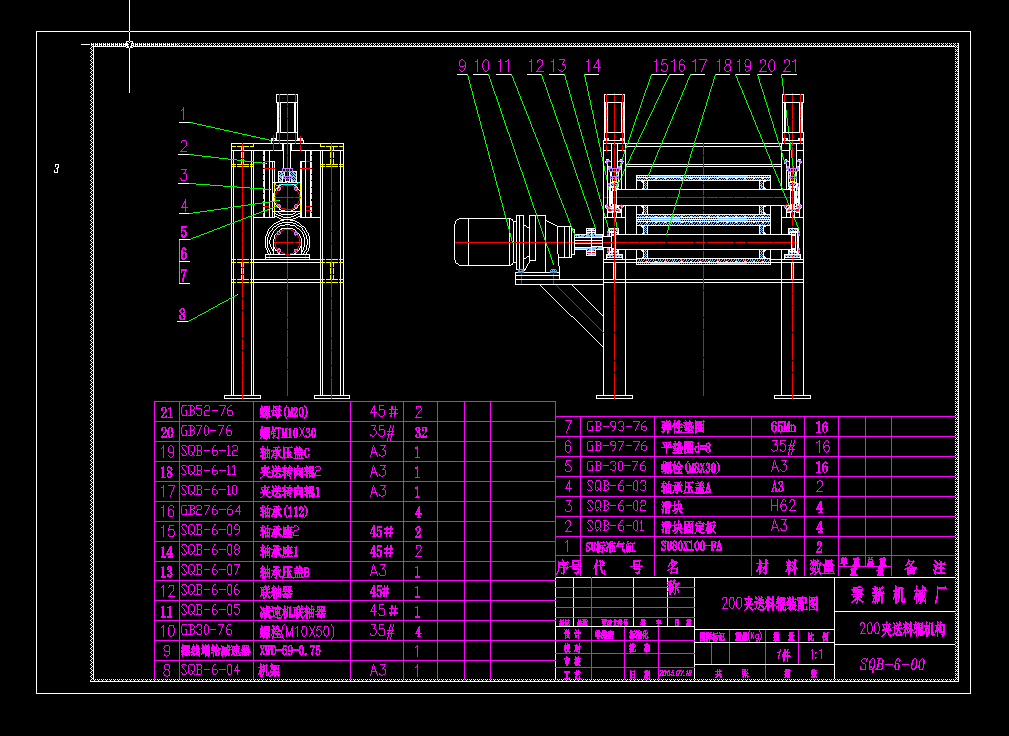Pick balloon number 14 above side view
The image size is (1009, 736).
pyautogui.click(x=593, y=66)
